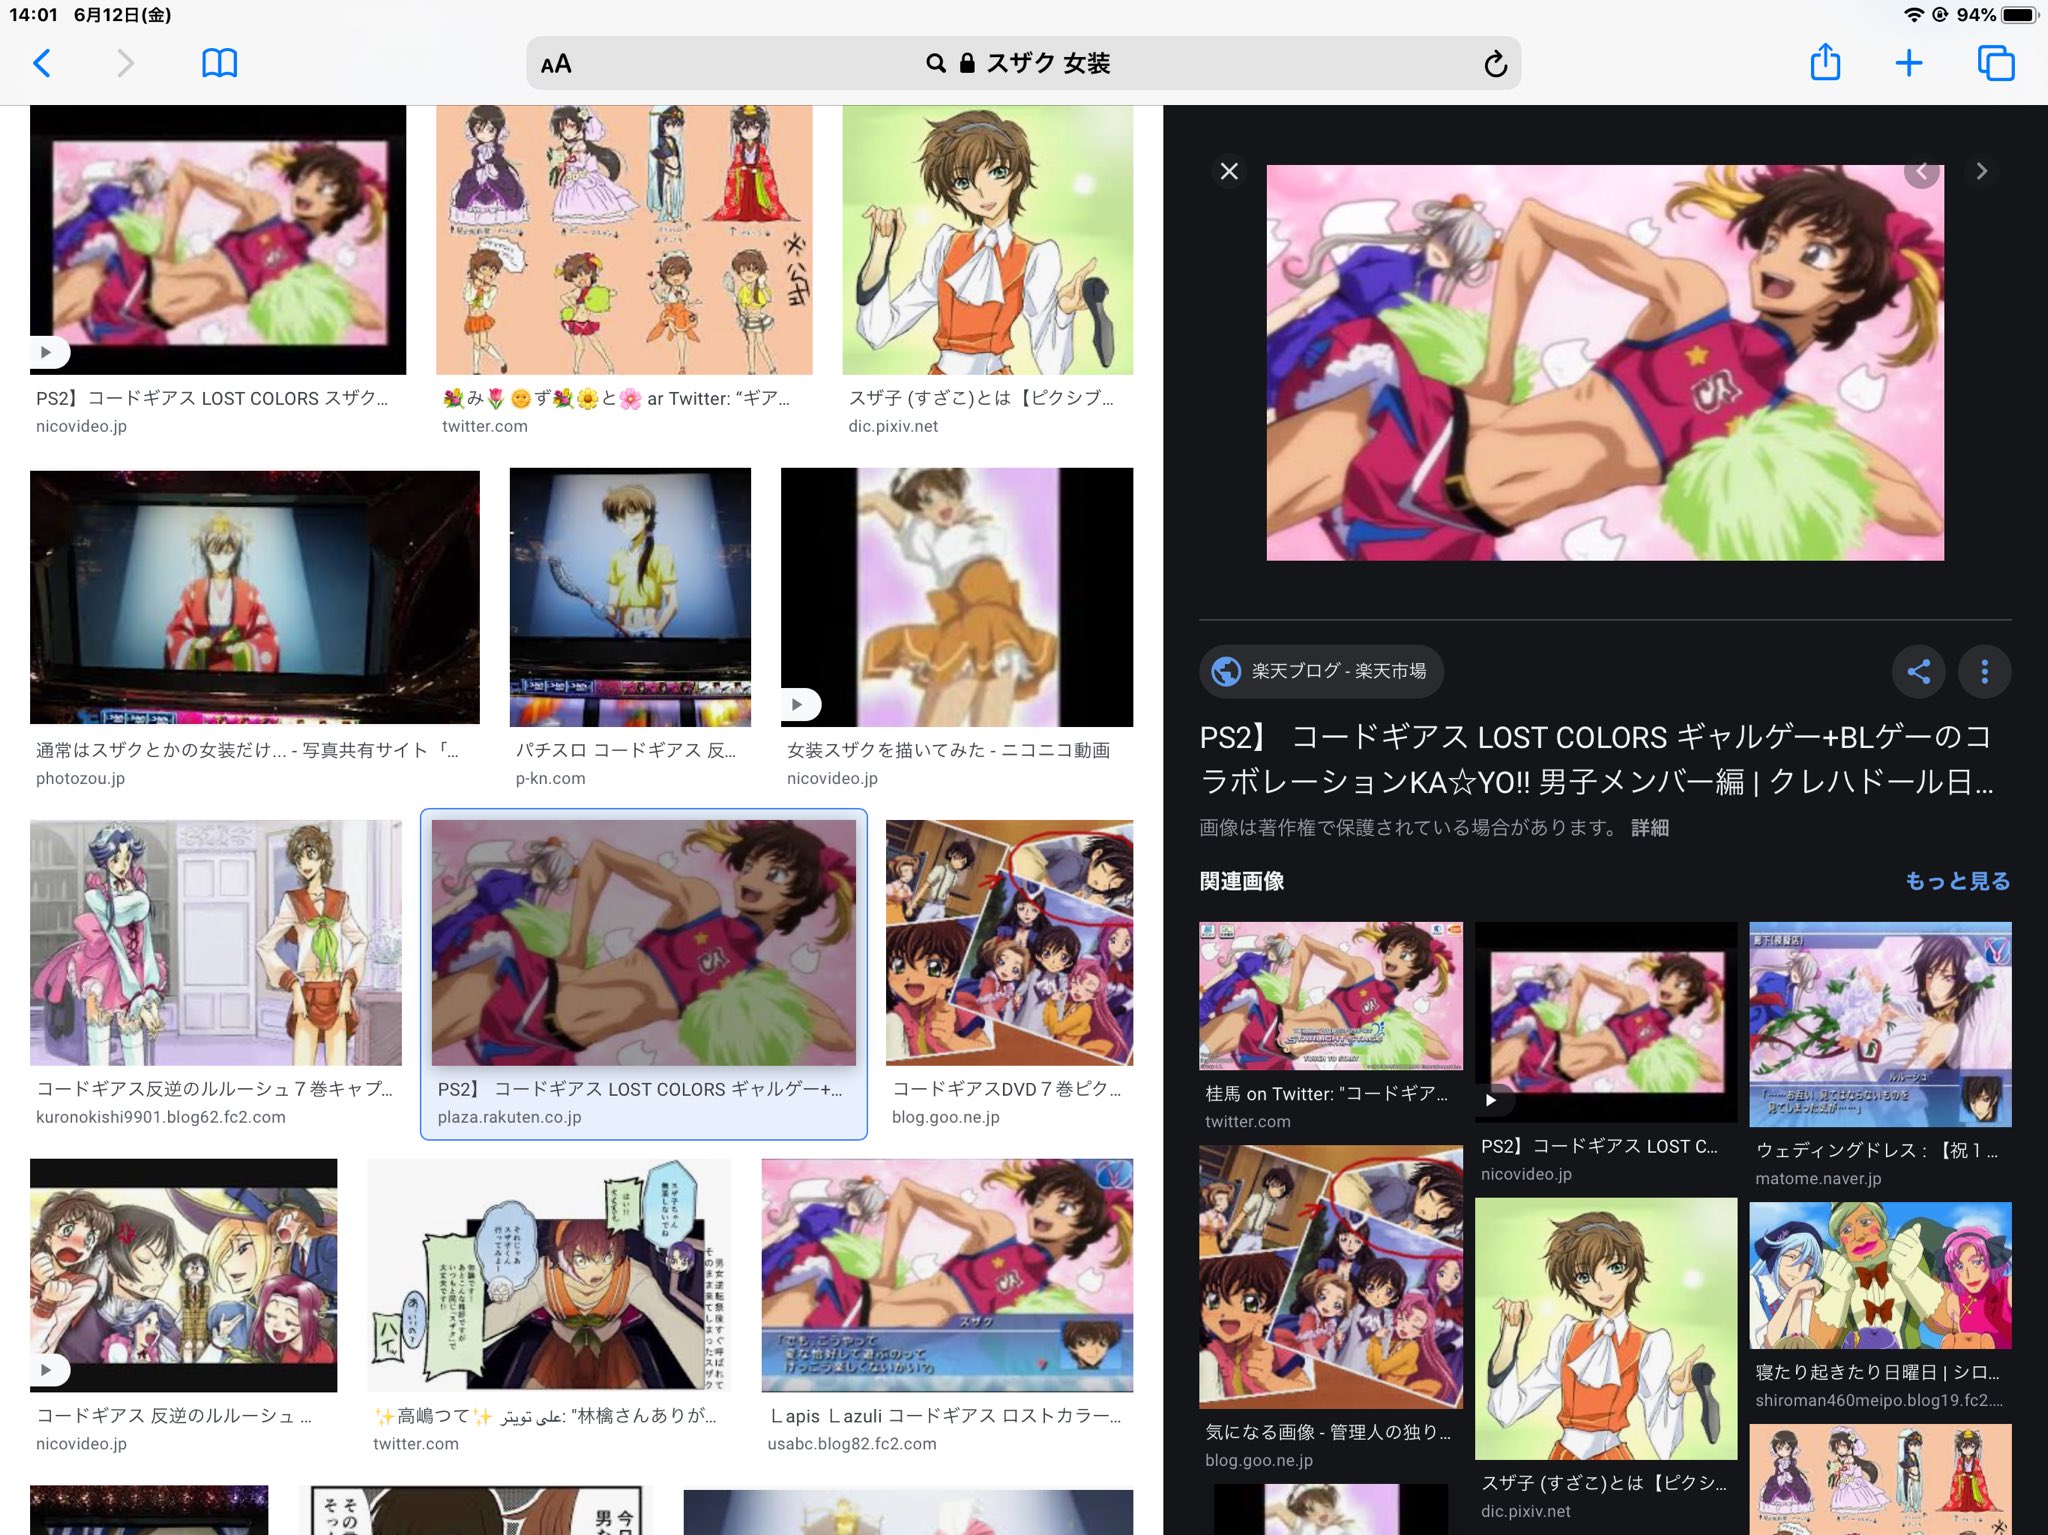Open the twitter.com costume sketches thumbnail
The width and height of the screenshot is (2048, 1535).
(x=624, y=240)
